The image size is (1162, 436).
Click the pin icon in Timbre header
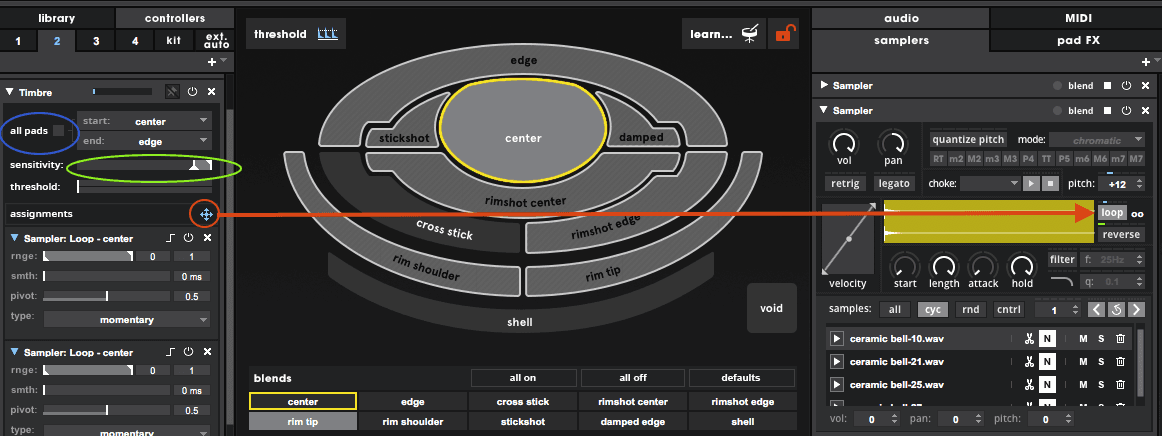172,91
